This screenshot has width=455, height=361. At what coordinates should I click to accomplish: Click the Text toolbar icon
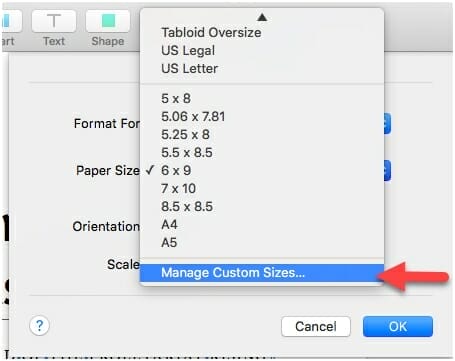(54, 21)
